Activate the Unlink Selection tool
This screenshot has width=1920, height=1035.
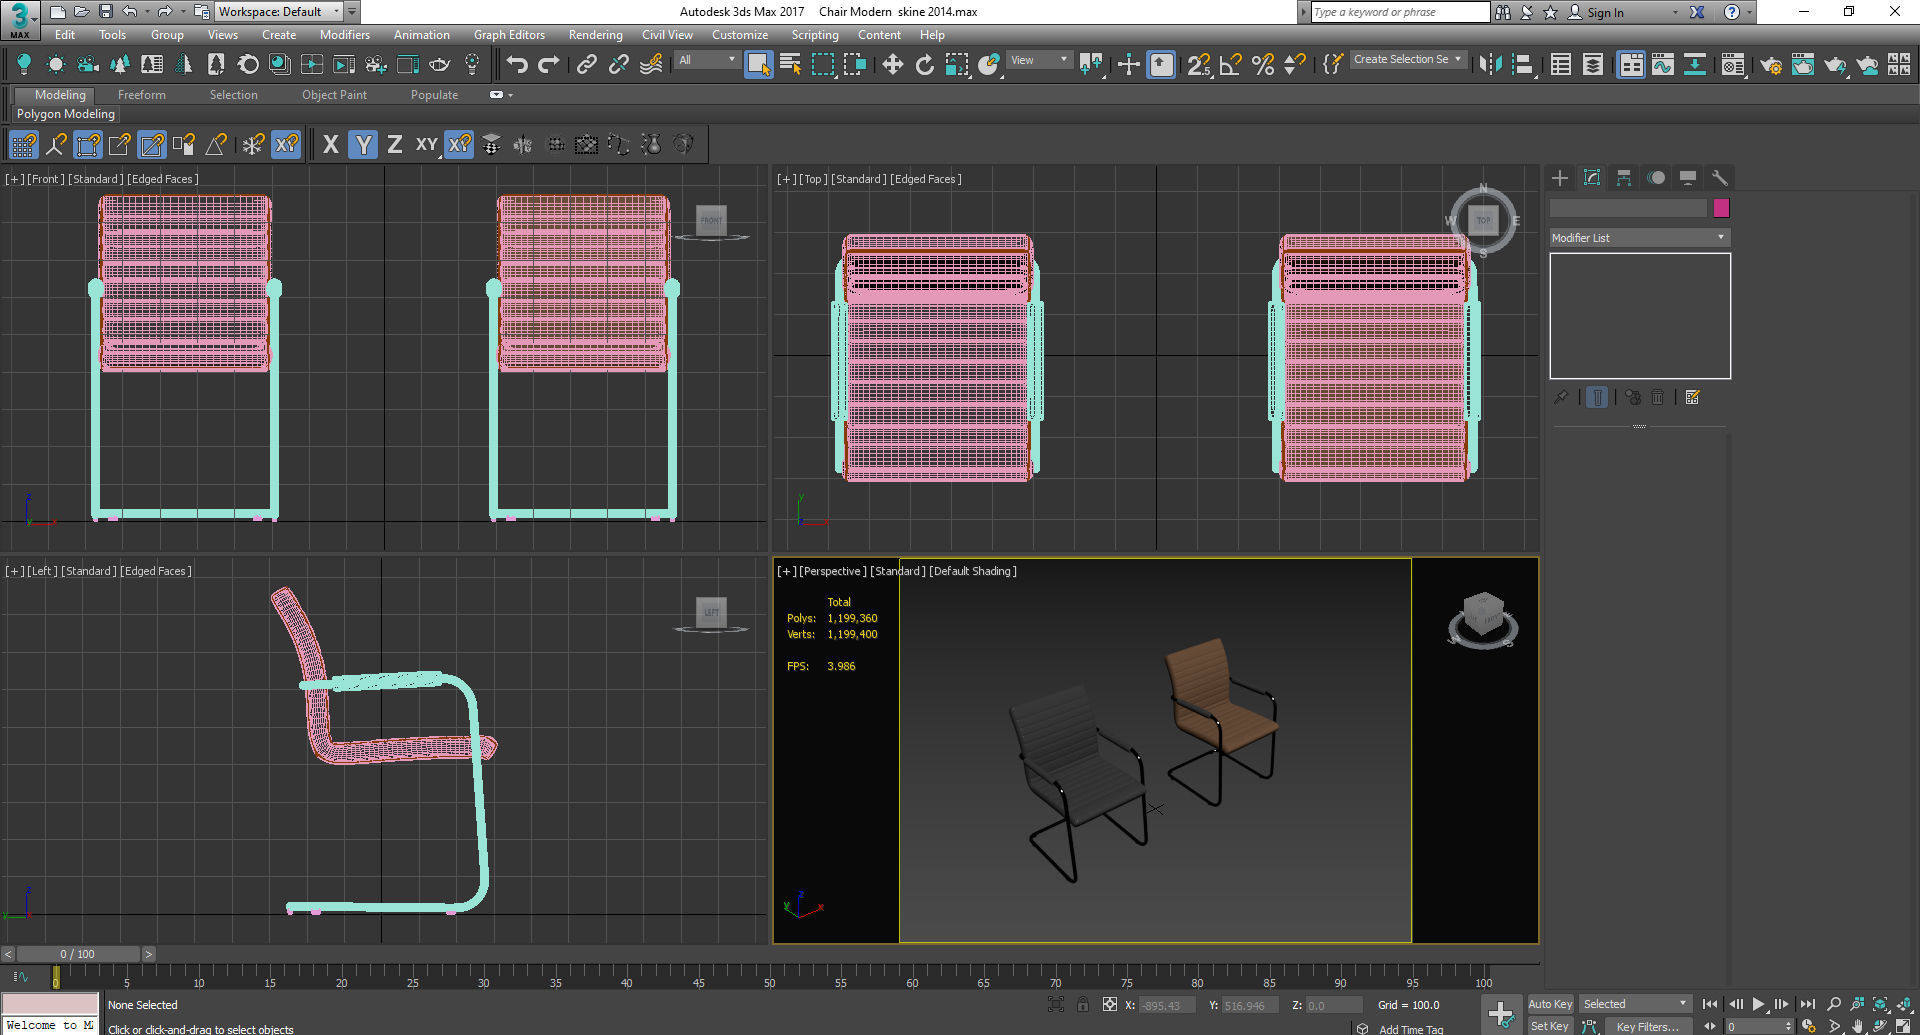(619, 65)
